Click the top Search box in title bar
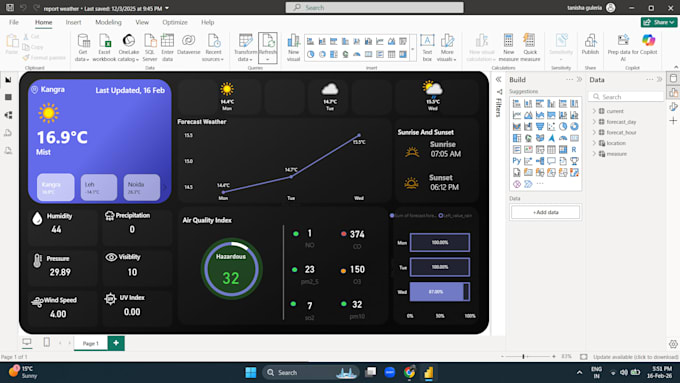The image size is (680, 383). 374,7
